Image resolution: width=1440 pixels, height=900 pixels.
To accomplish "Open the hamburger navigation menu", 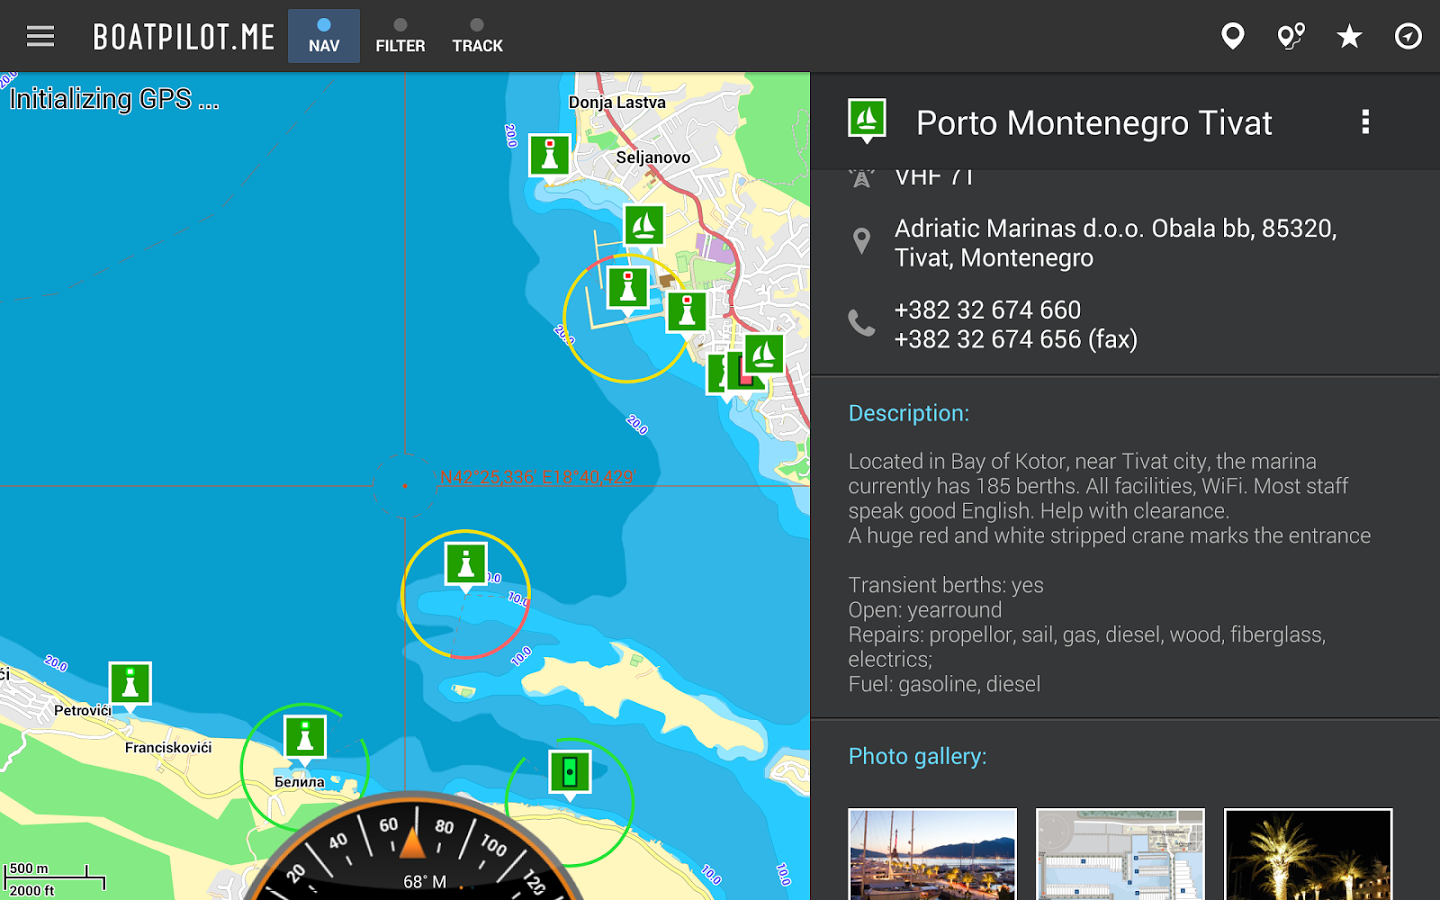I will coord(40,37).
